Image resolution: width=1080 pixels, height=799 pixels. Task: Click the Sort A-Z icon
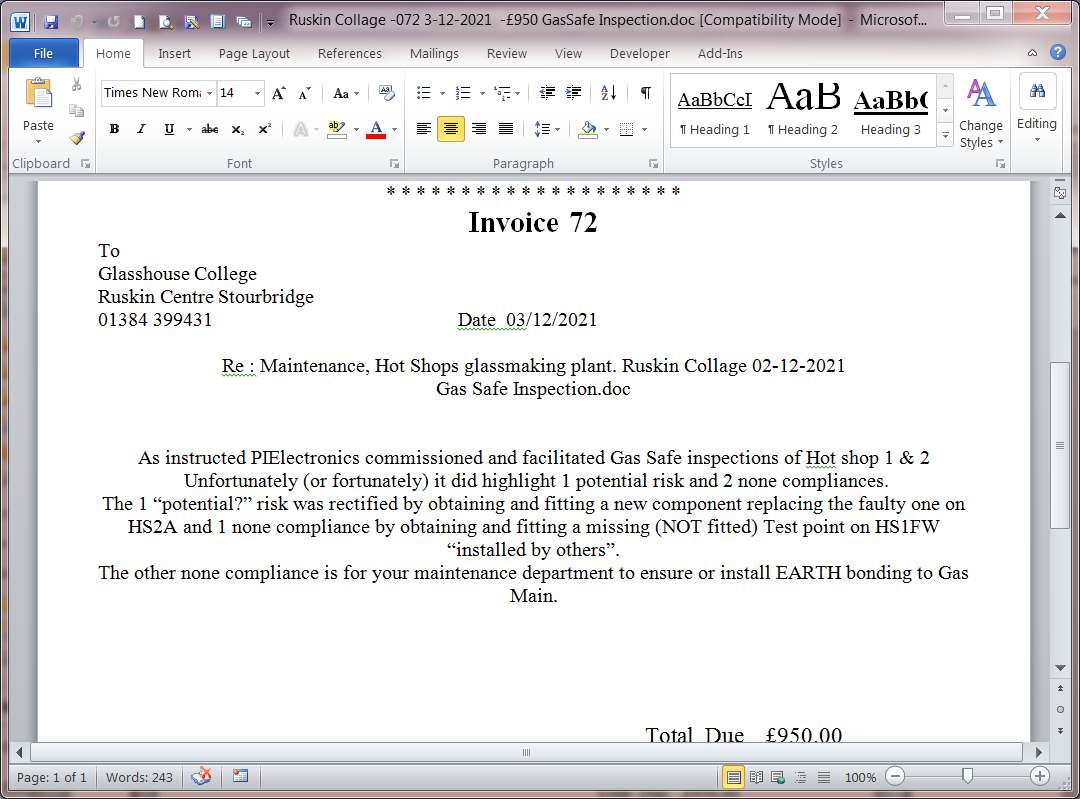coord(609,93)
